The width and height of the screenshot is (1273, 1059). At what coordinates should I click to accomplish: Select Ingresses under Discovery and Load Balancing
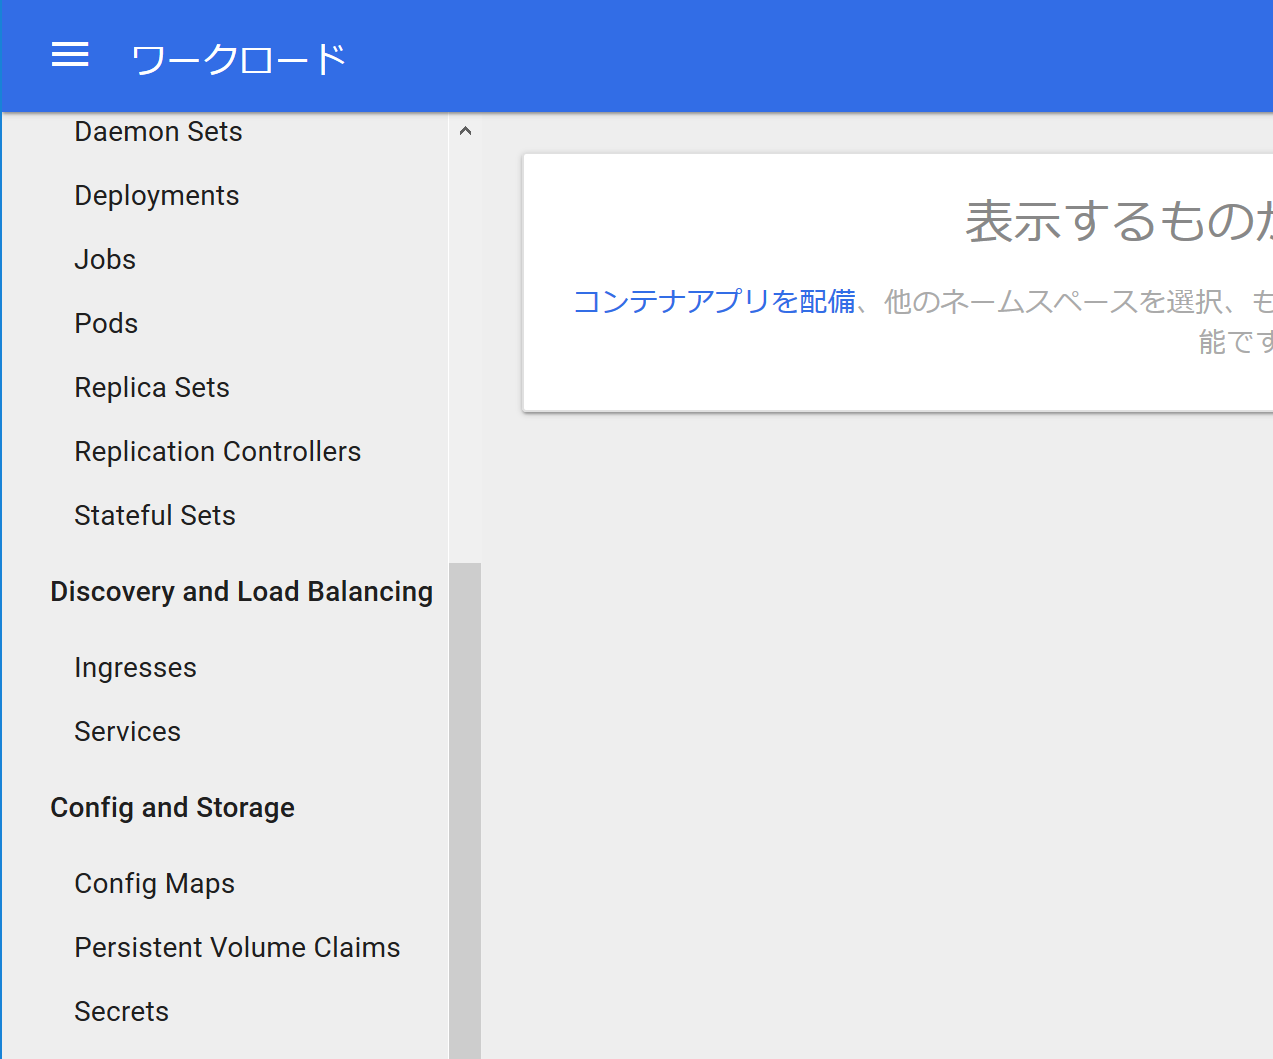[135, 667]
